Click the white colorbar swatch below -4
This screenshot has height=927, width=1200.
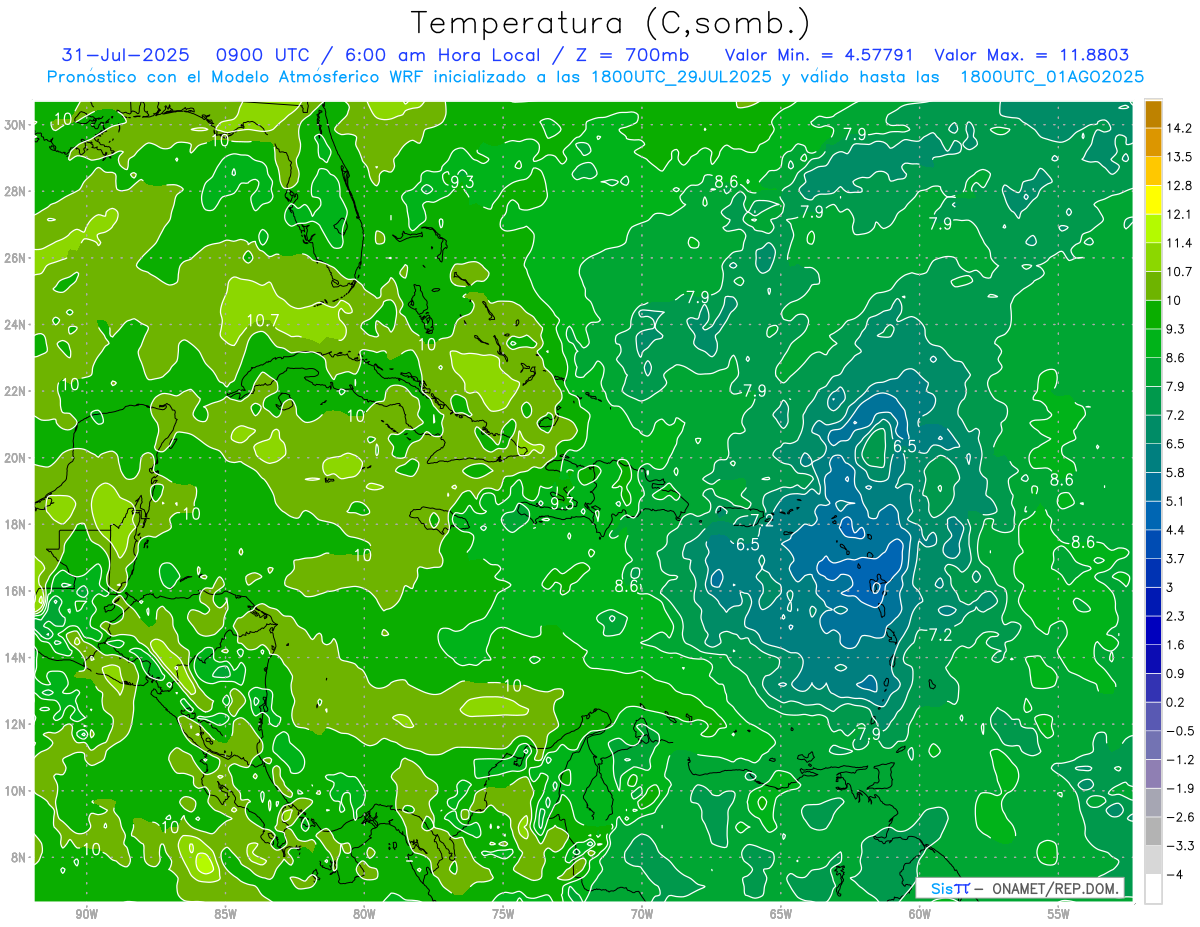(x=1152, y=888)
